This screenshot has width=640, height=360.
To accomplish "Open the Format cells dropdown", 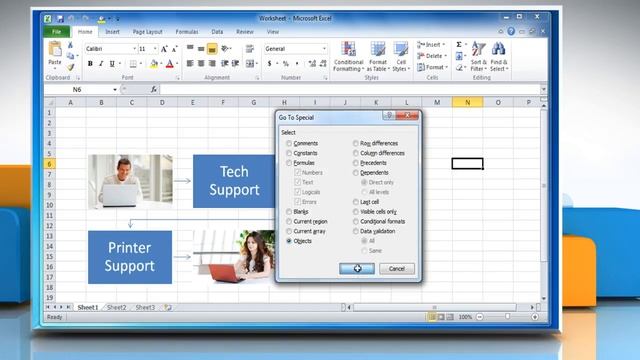I will (433, 67).
